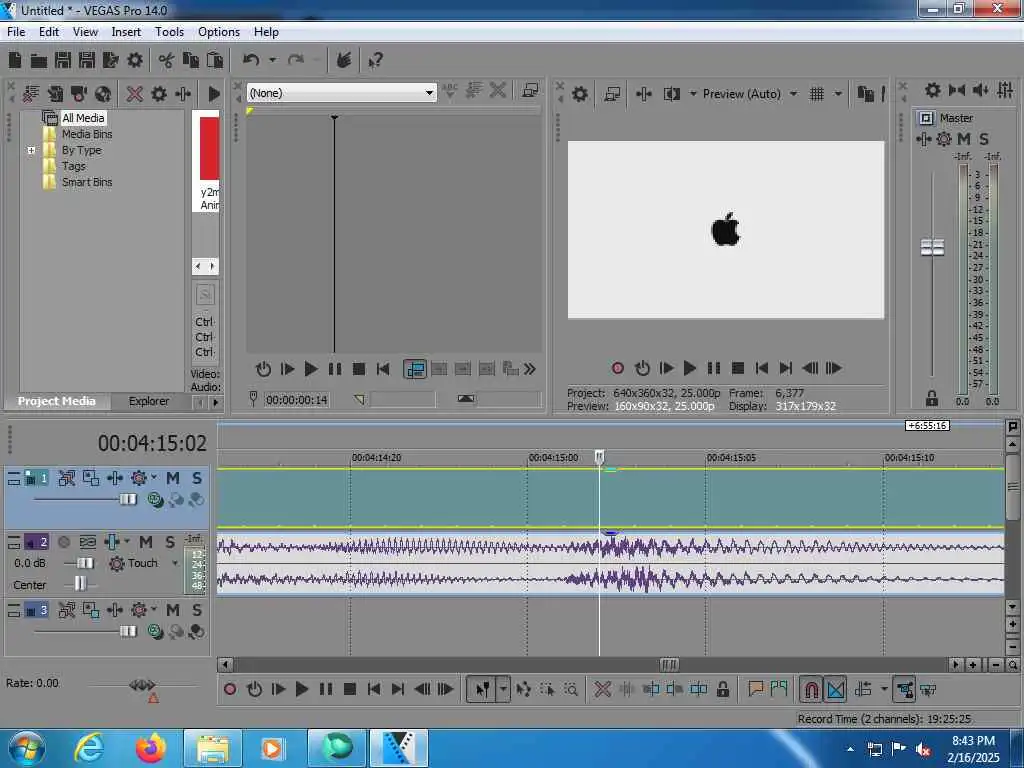
Task: Select the Zoom Edit tool magnifier
Action: pyautogui.click(x=571, y=689)
